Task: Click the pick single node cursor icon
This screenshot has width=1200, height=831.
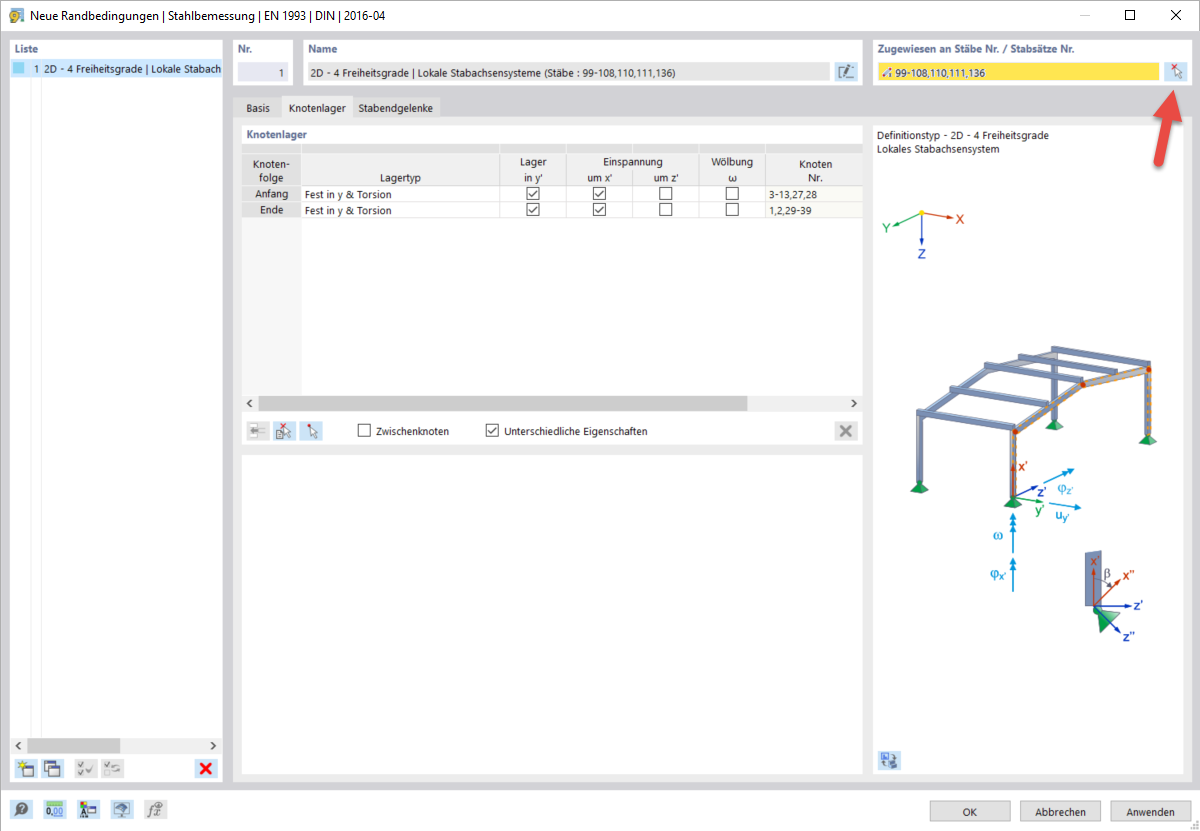Action: coord(312,431)
